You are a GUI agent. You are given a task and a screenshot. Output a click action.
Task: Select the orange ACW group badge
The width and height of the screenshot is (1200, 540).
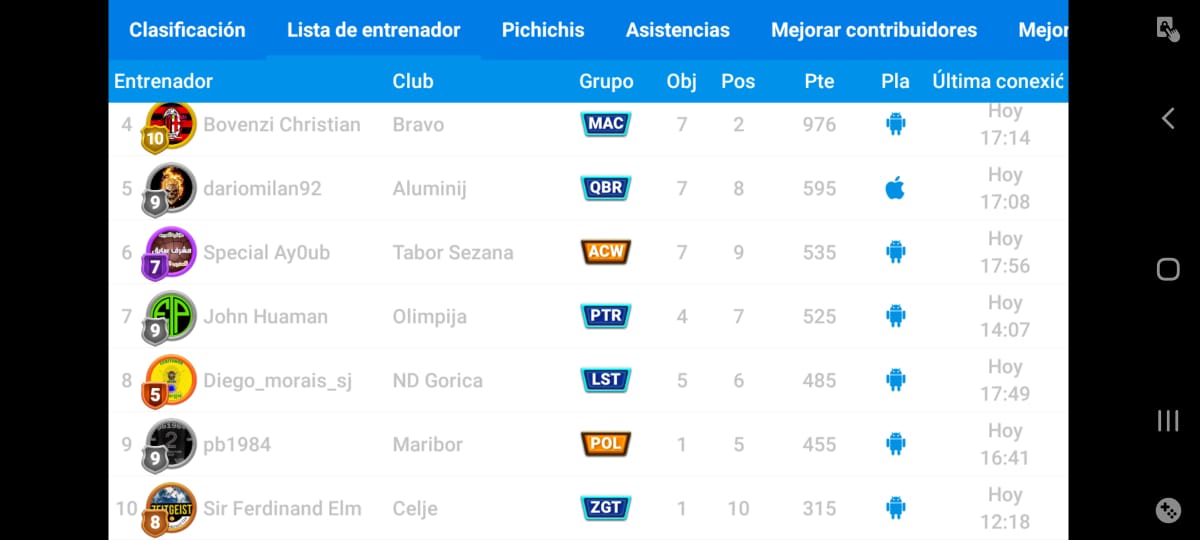[605, 252]
